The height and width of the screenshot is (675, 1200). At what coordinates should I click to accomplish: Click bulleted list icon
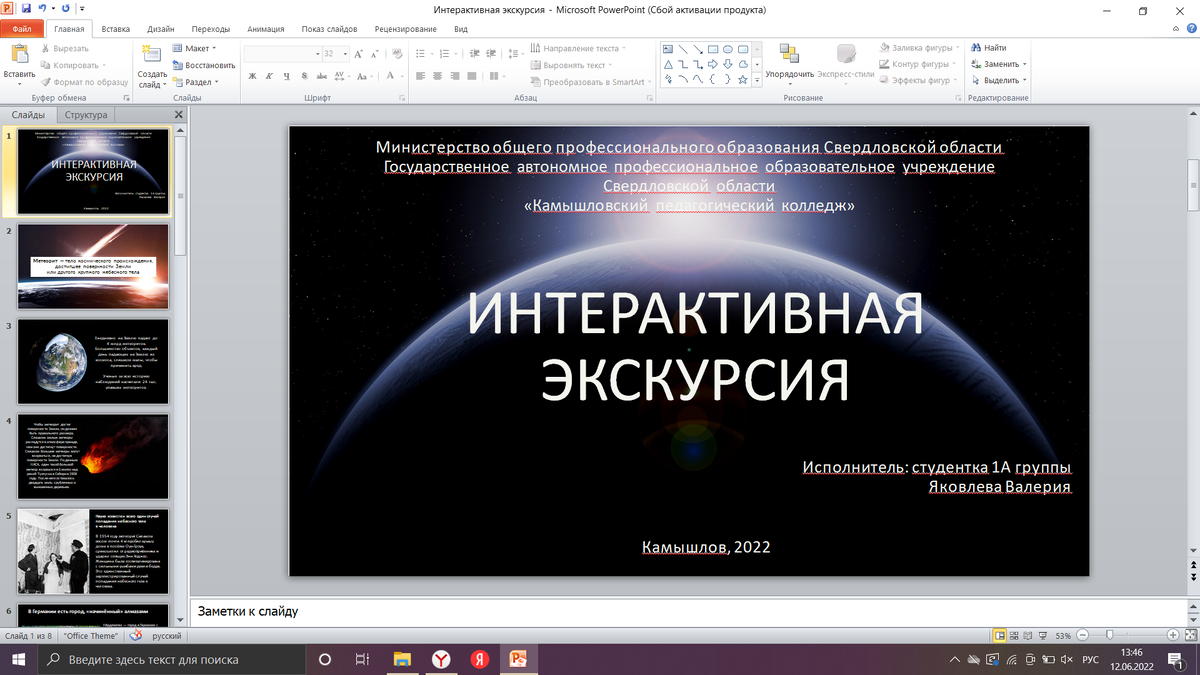(x=420, y=54)
